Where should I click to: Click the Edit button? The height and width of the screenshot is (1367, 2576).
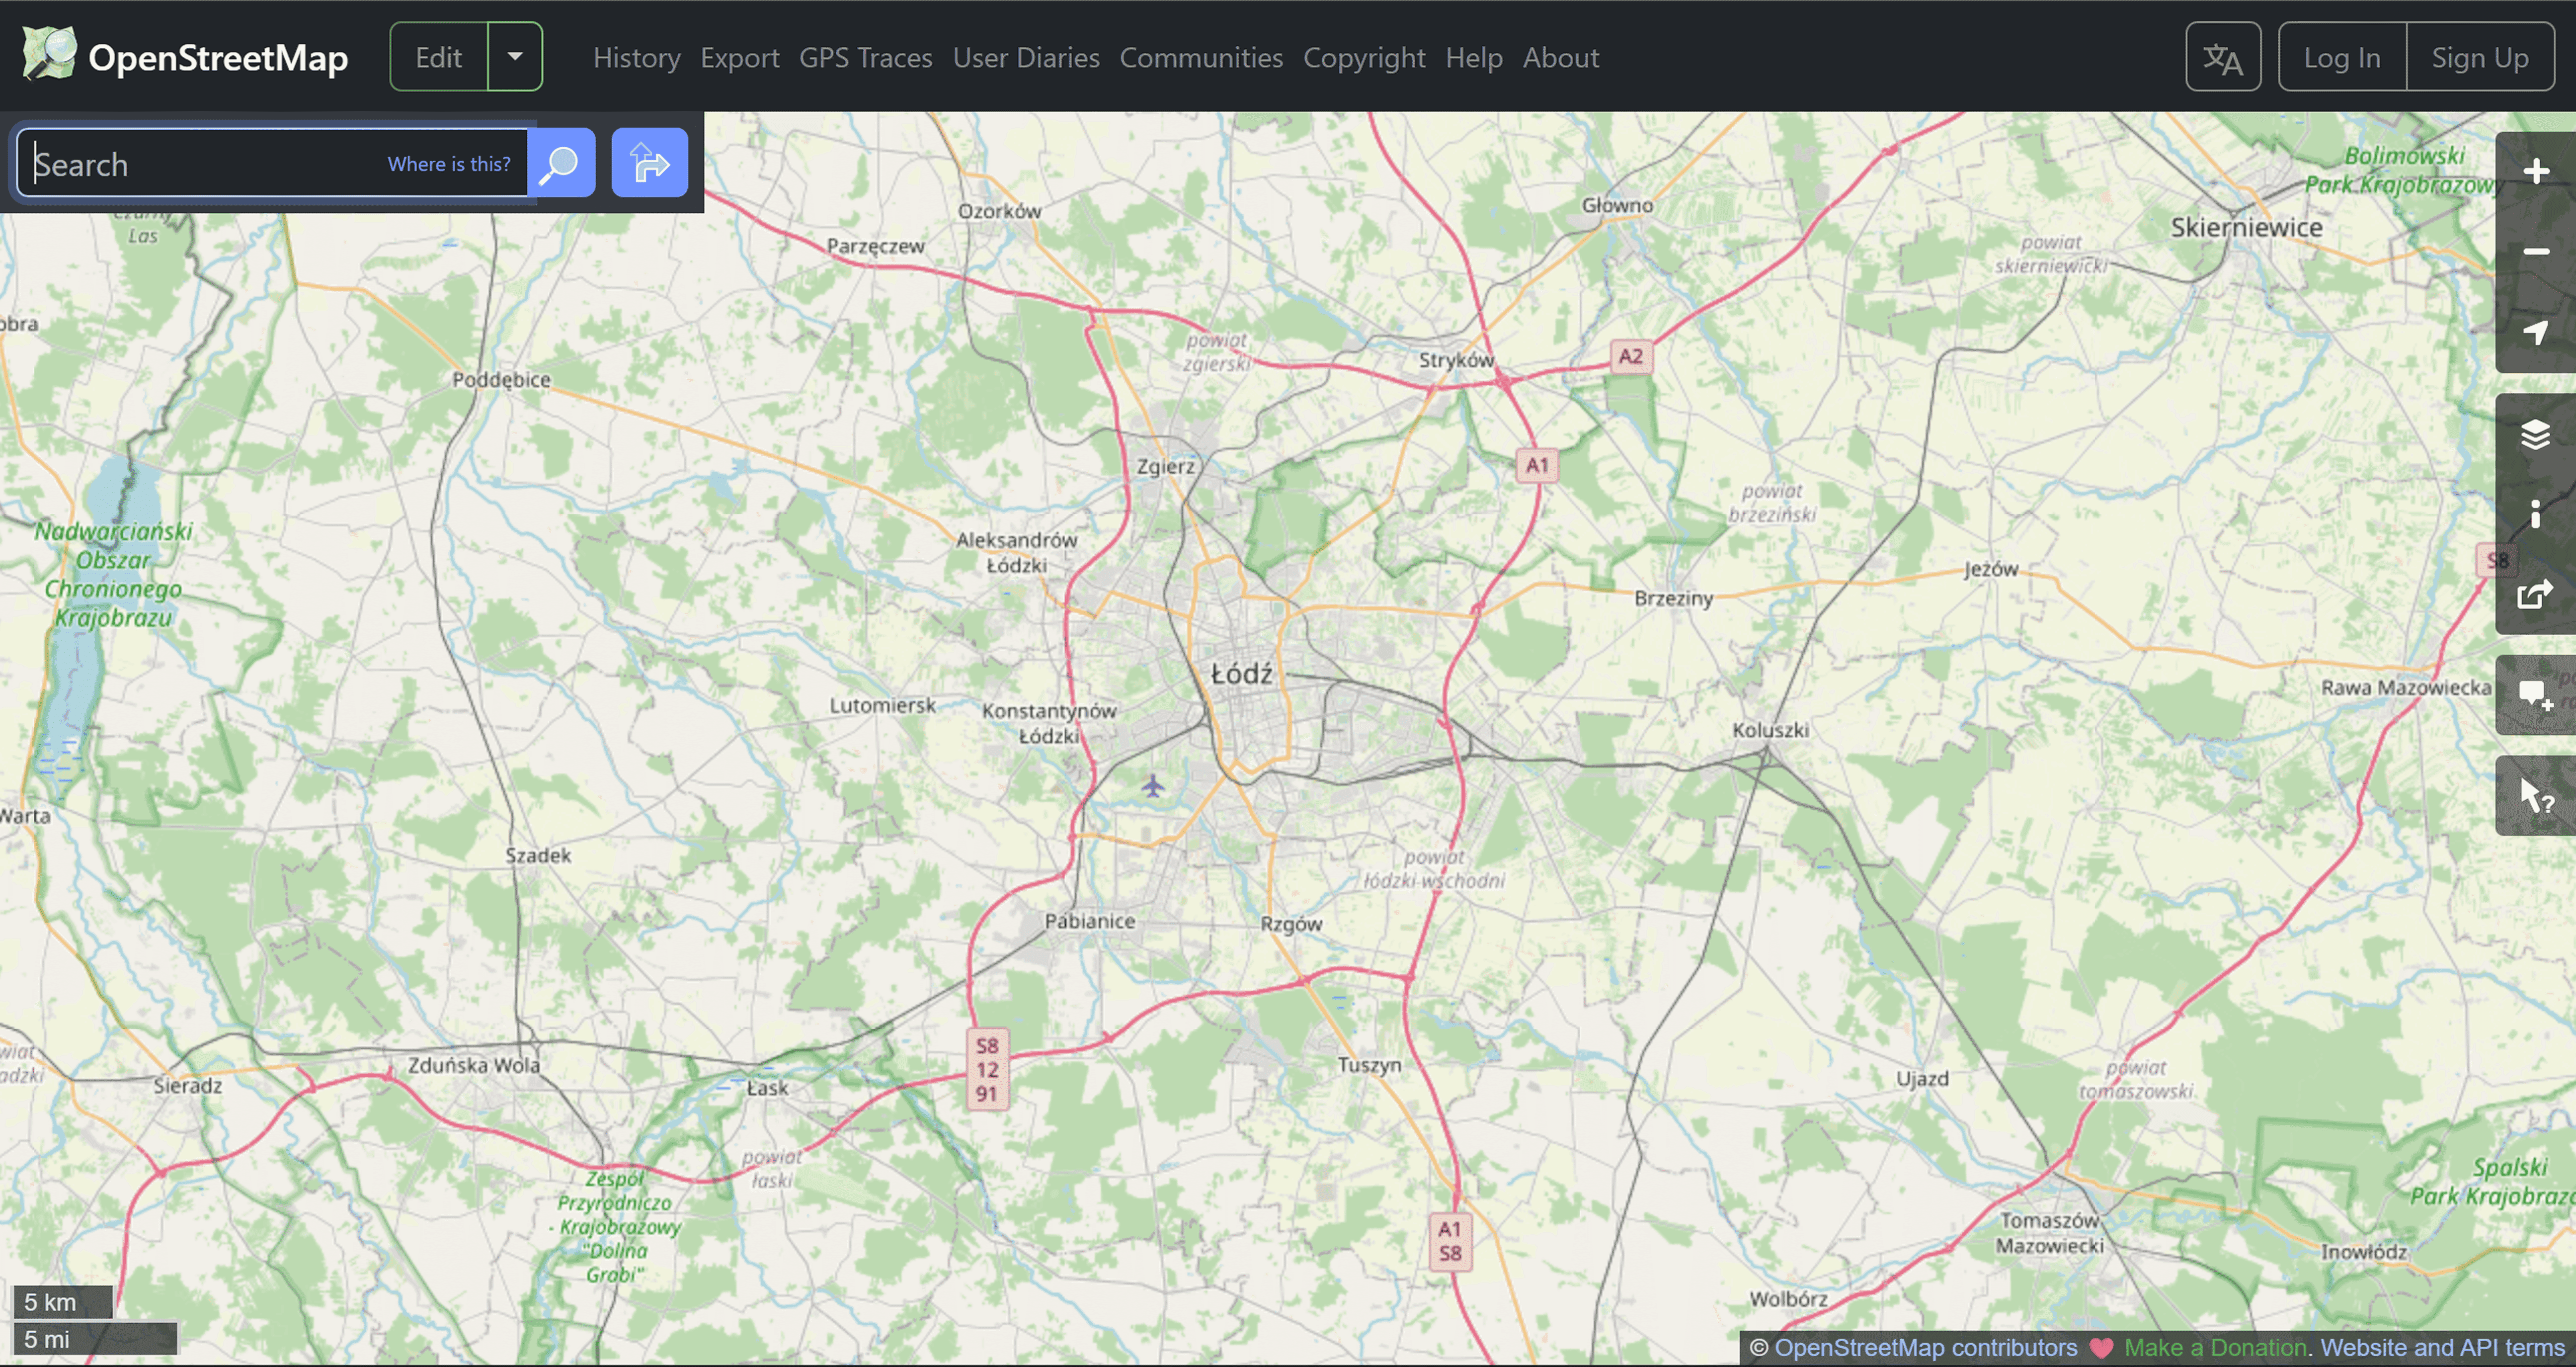coord(439,57)
